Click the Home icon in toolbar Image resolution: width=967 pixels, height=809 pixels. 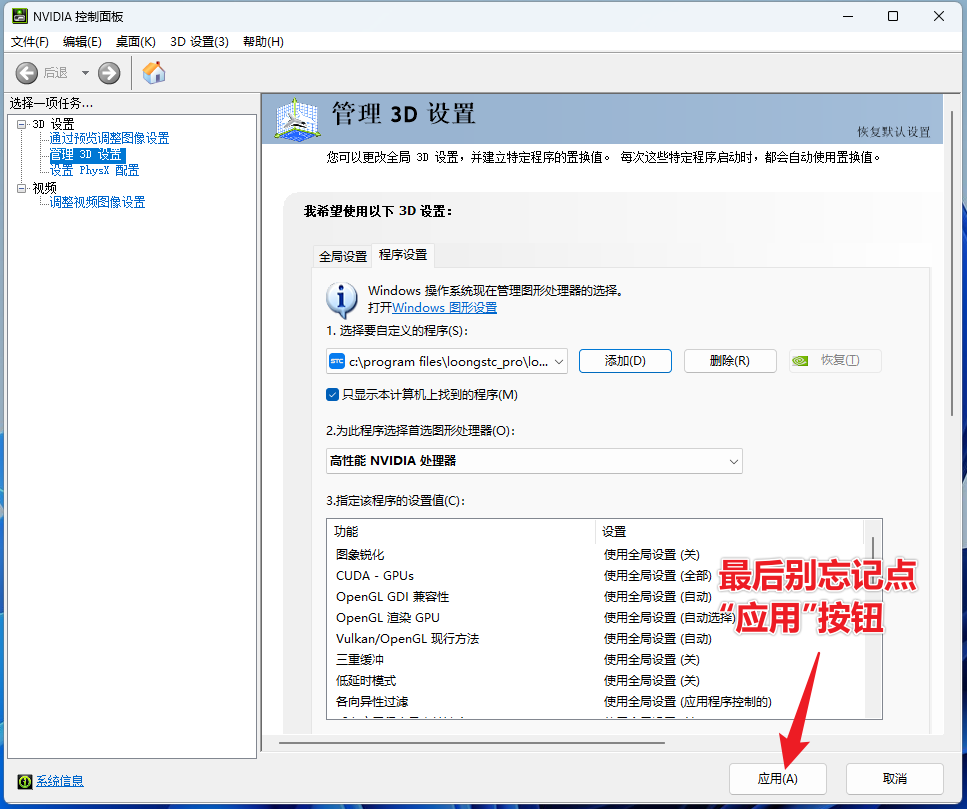pos(154,72)
